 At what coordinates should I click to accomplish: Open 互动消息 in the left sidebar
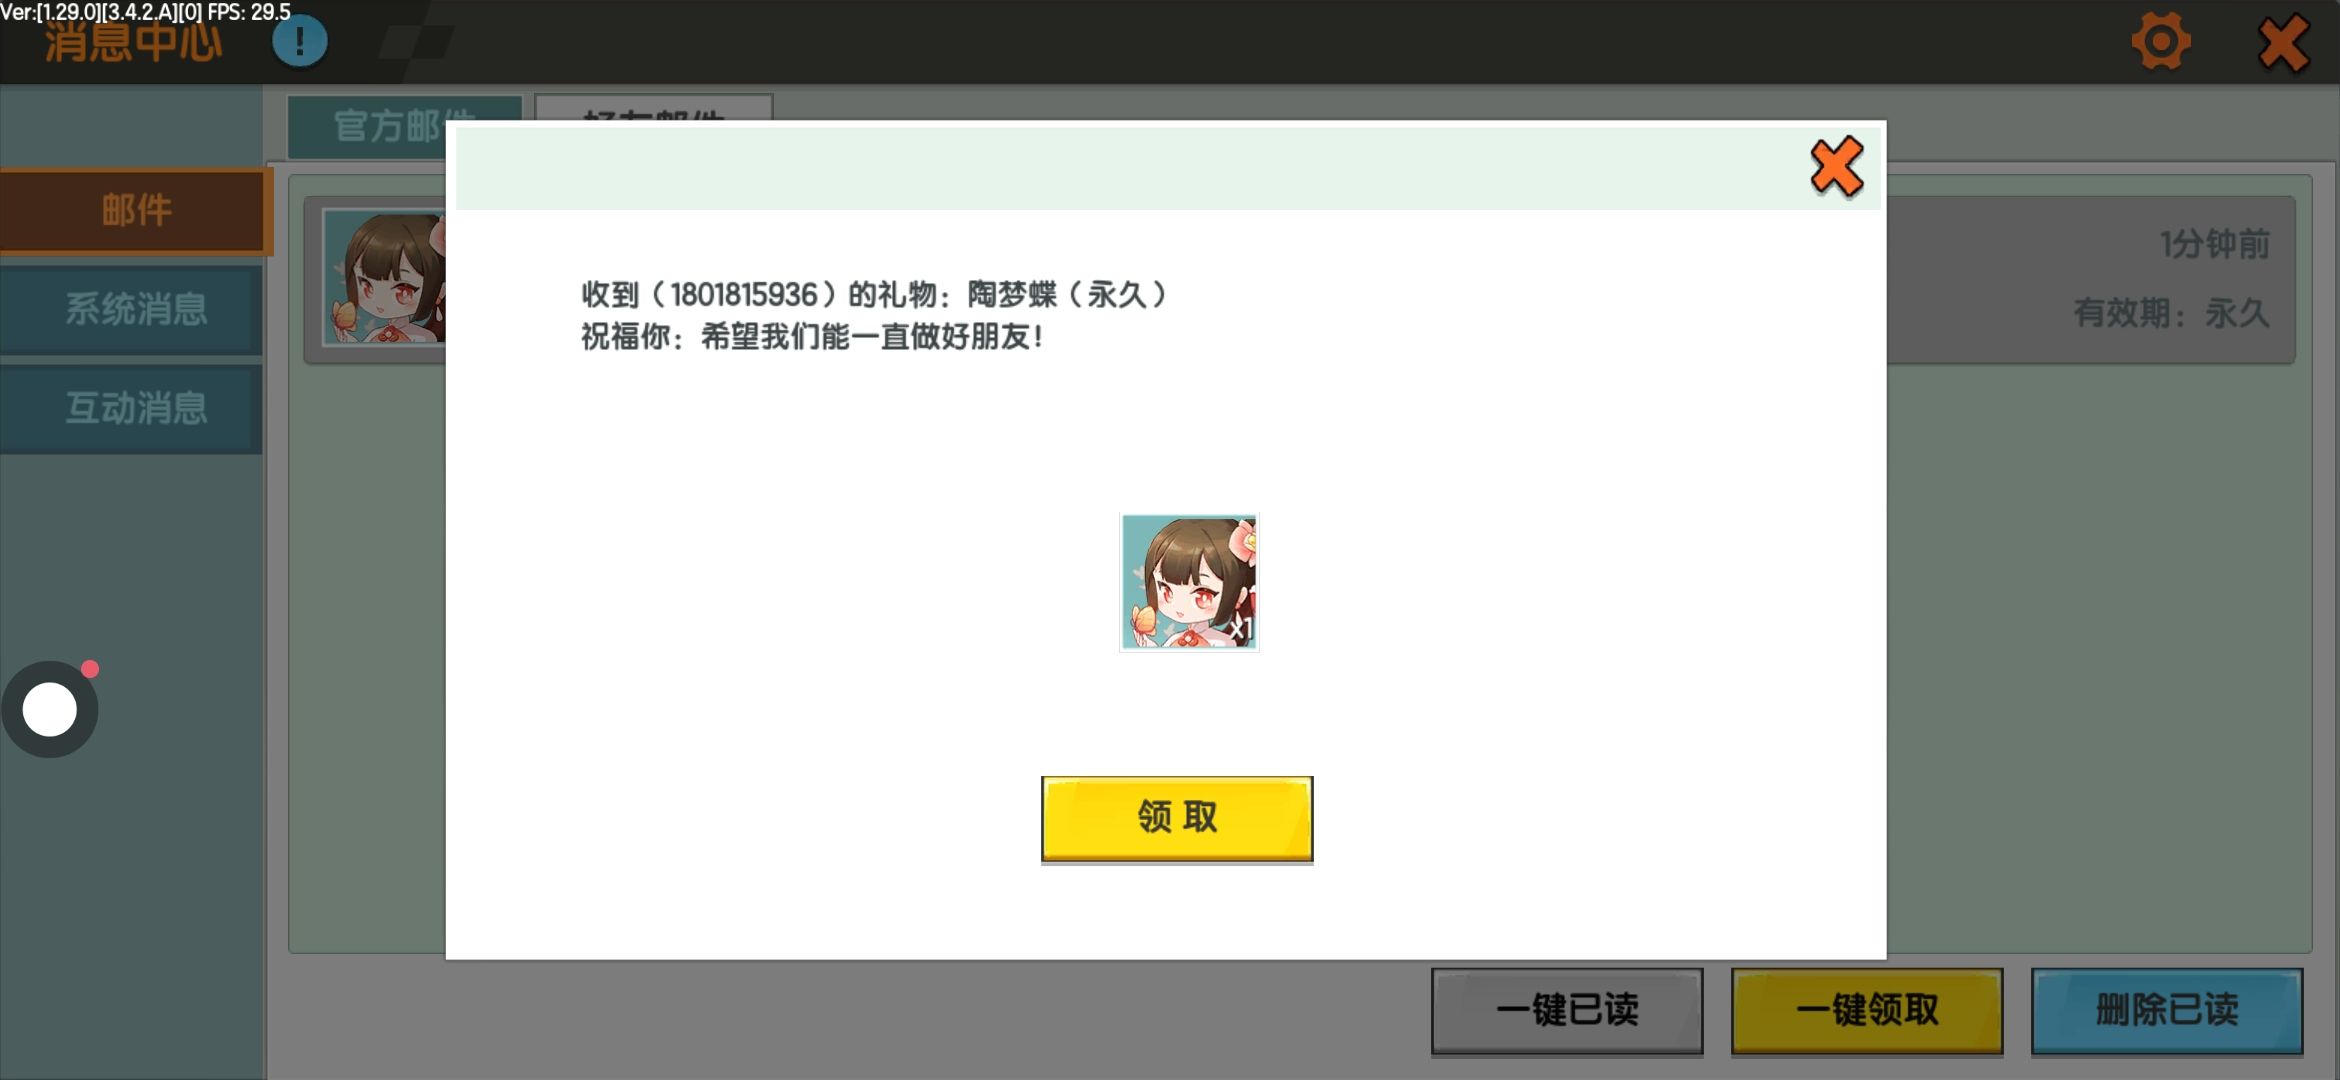tap(135, 408)
